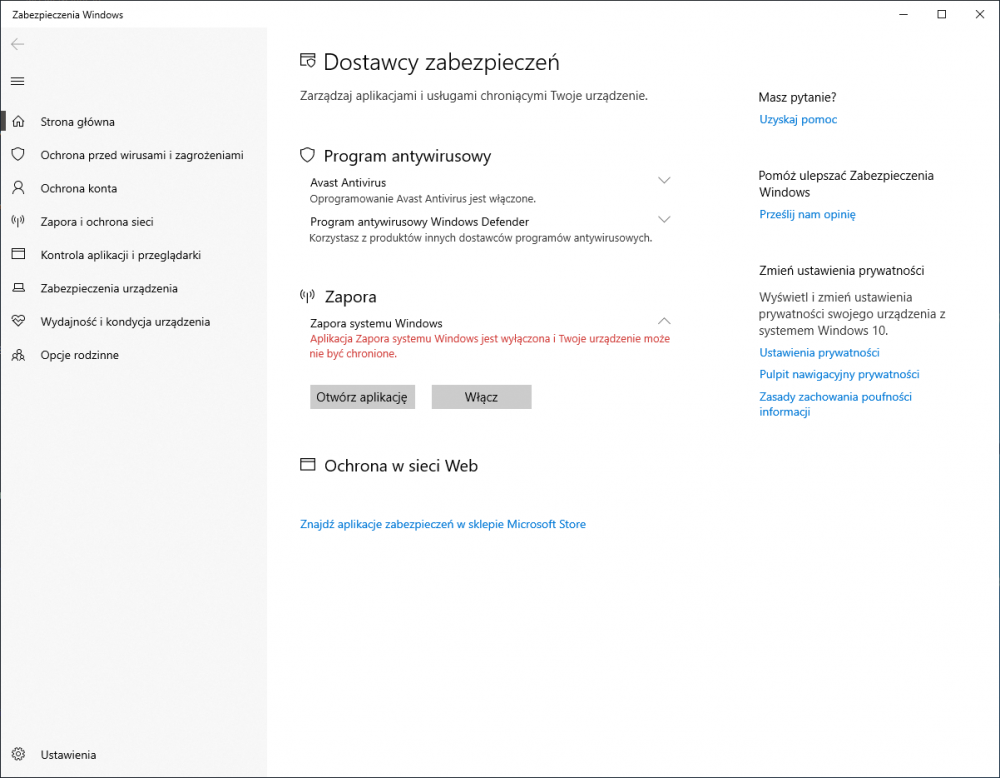The width and height of the screenshot is (1000, 778).
Task: Expand the Windows Defender antivirus entry
Action: [664, 220]
